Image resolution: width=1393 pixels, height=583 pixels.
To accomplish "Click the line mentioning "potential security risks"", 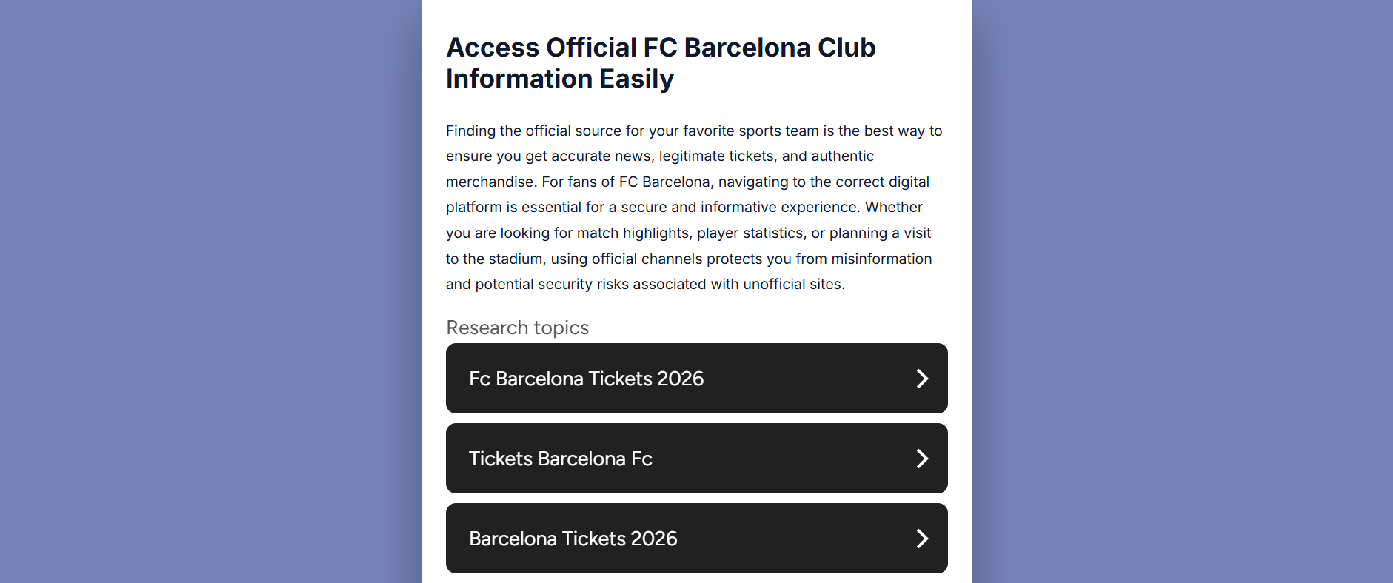I will coord(645,284).
